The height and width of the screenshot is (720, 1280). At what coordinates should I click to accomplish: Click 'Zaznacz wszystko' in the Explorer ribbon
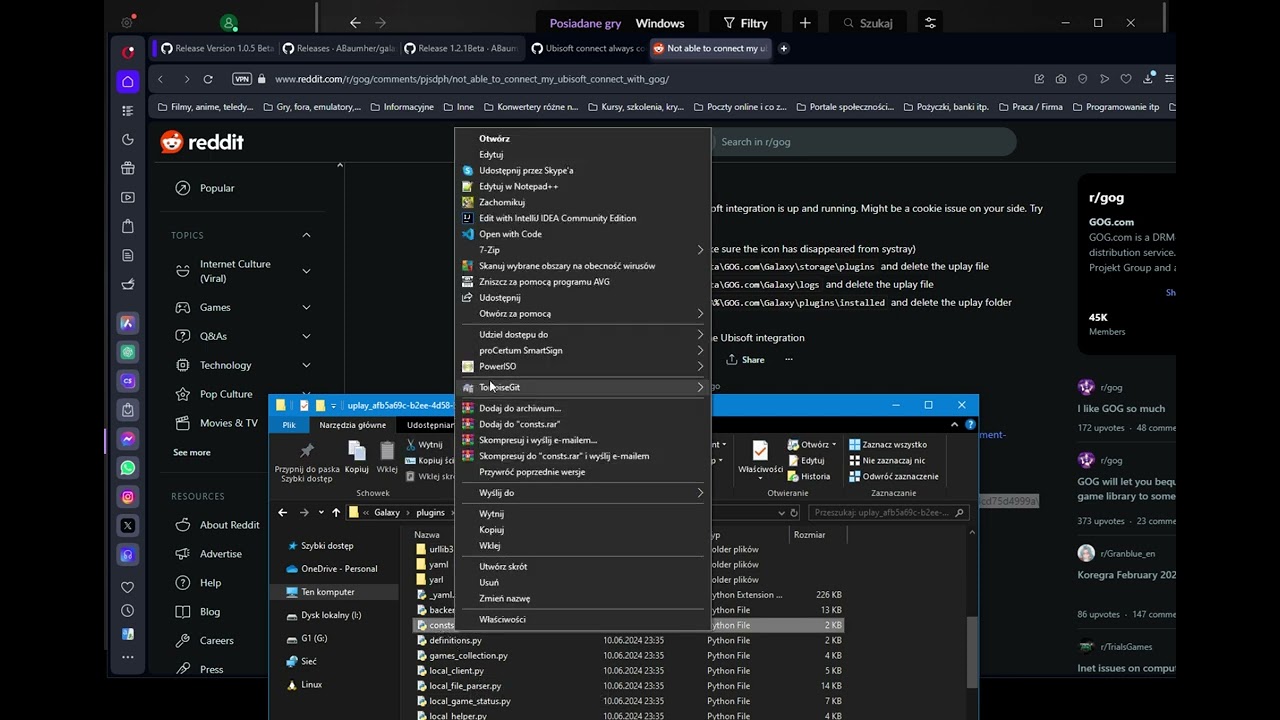[x=888, y=444]
